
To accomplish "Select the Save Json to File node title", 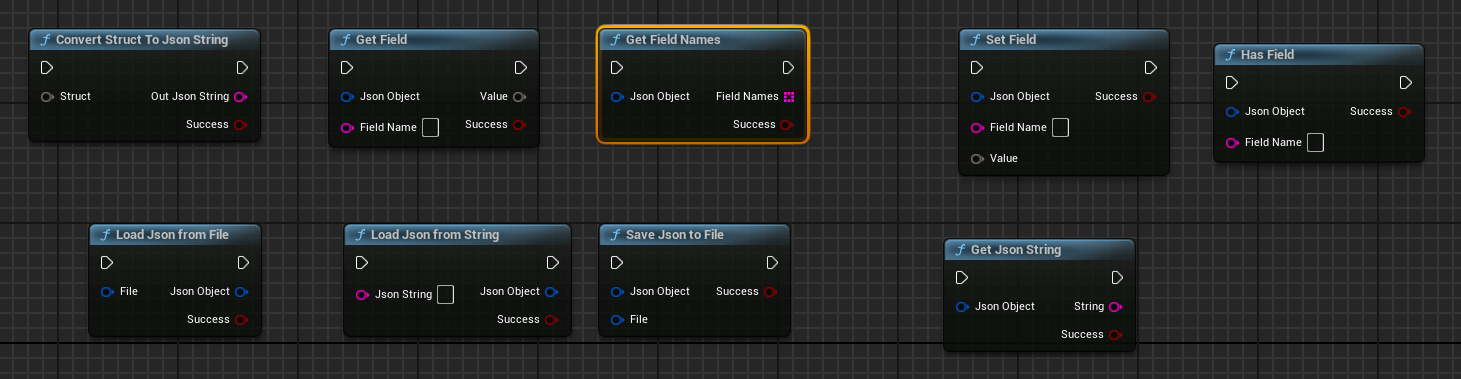I will tap(675, 235).
